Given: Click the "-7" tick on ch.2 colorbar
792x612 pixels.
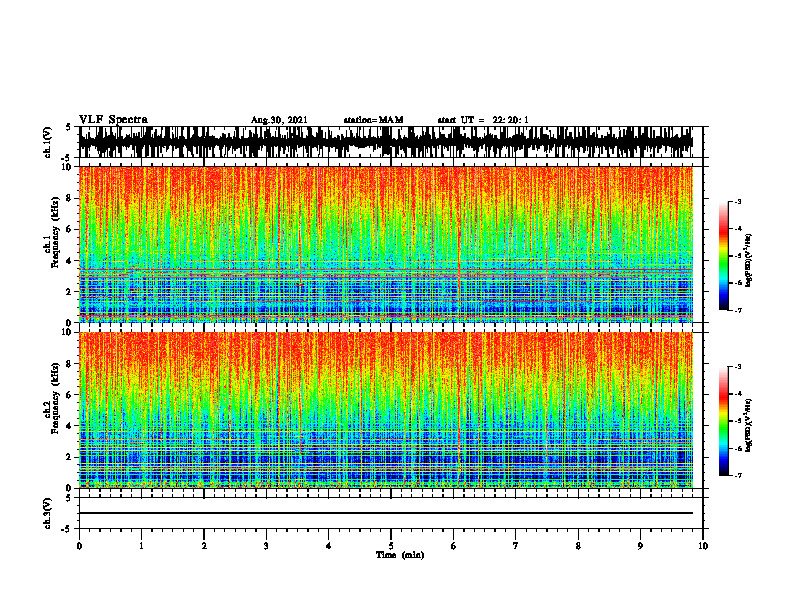Looking at the screenshot, I should point(738,475).
